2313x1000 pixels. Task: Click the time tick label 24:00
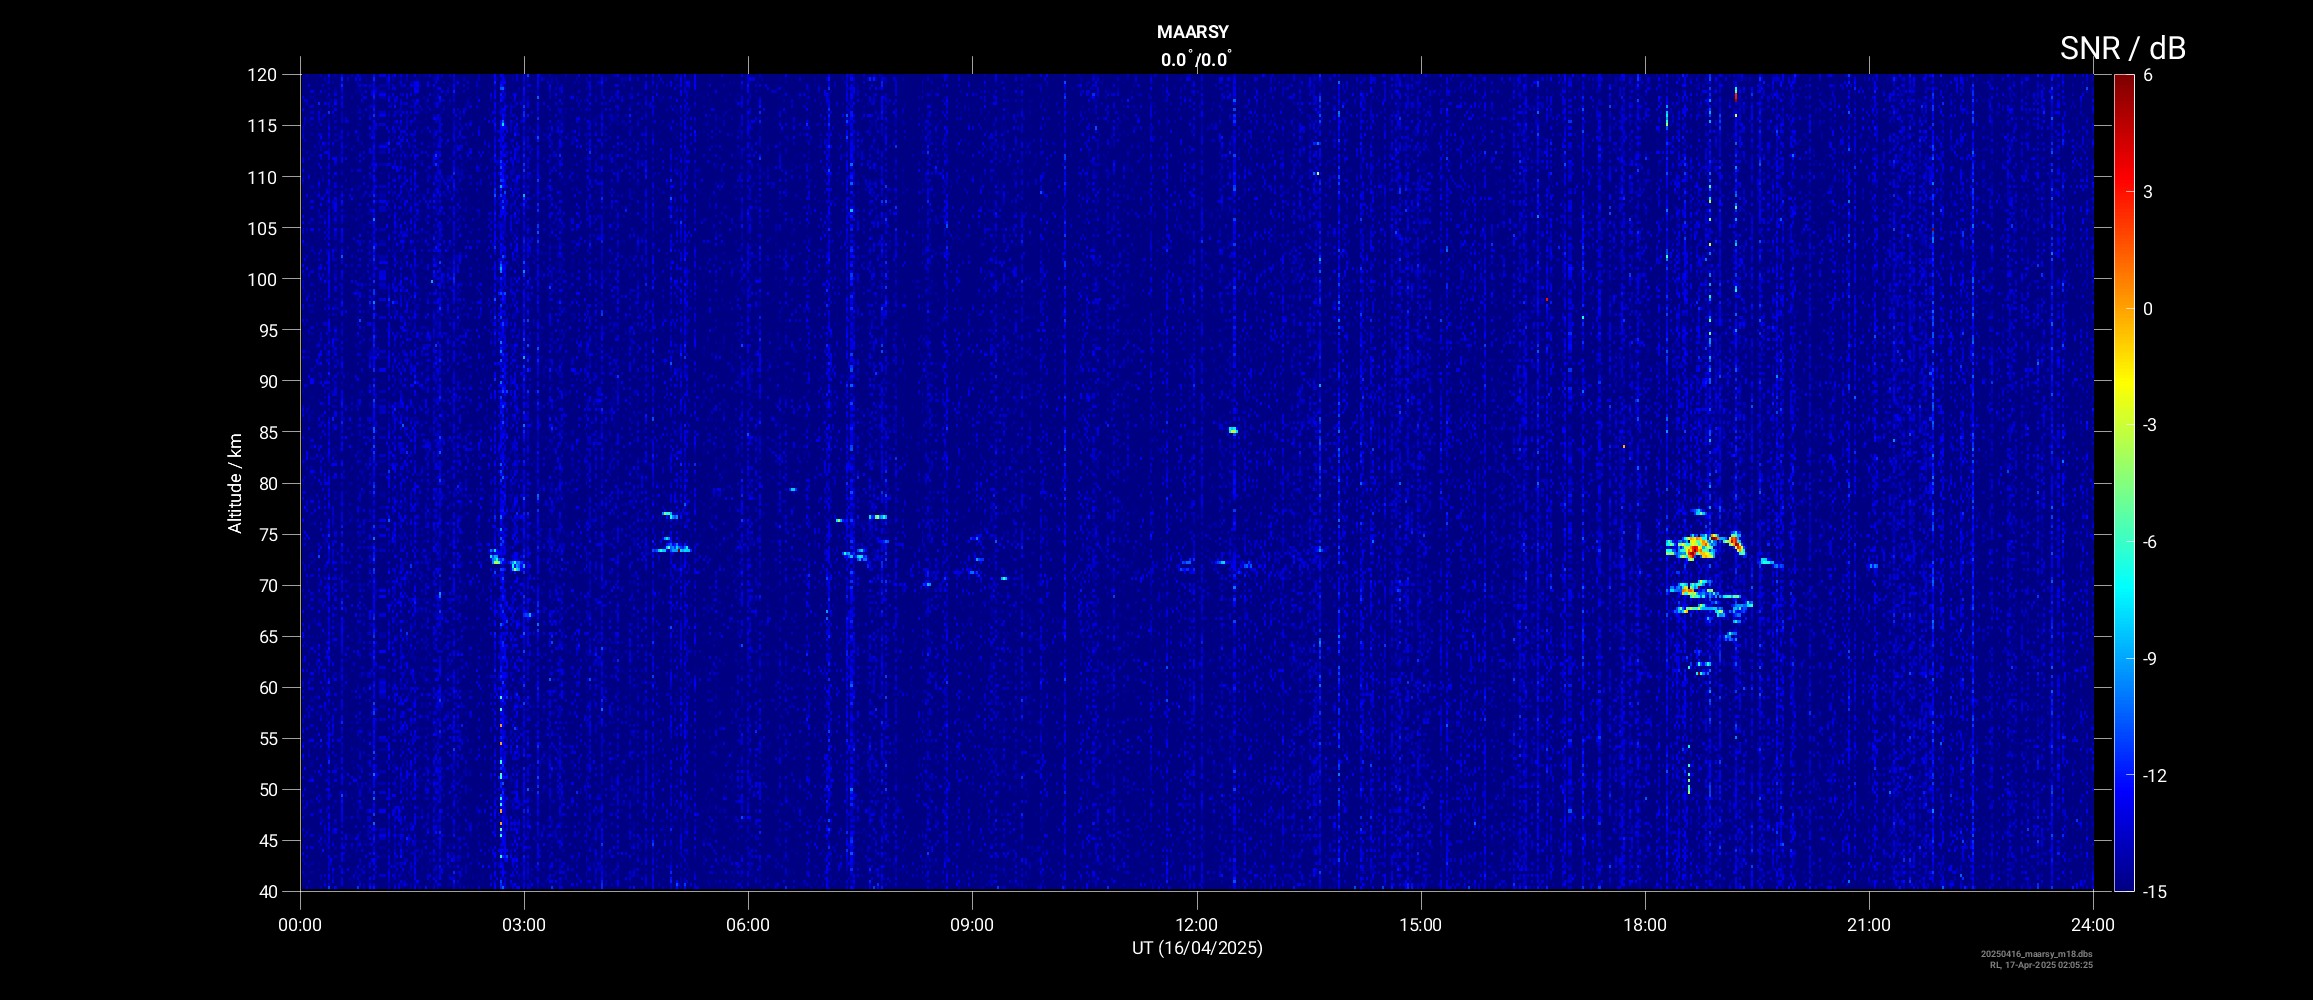(x=2093, y=925)
